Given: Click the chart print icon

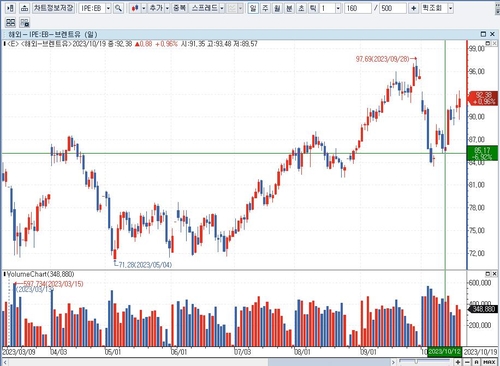Looking at the screenshot, I should [24, 8].
